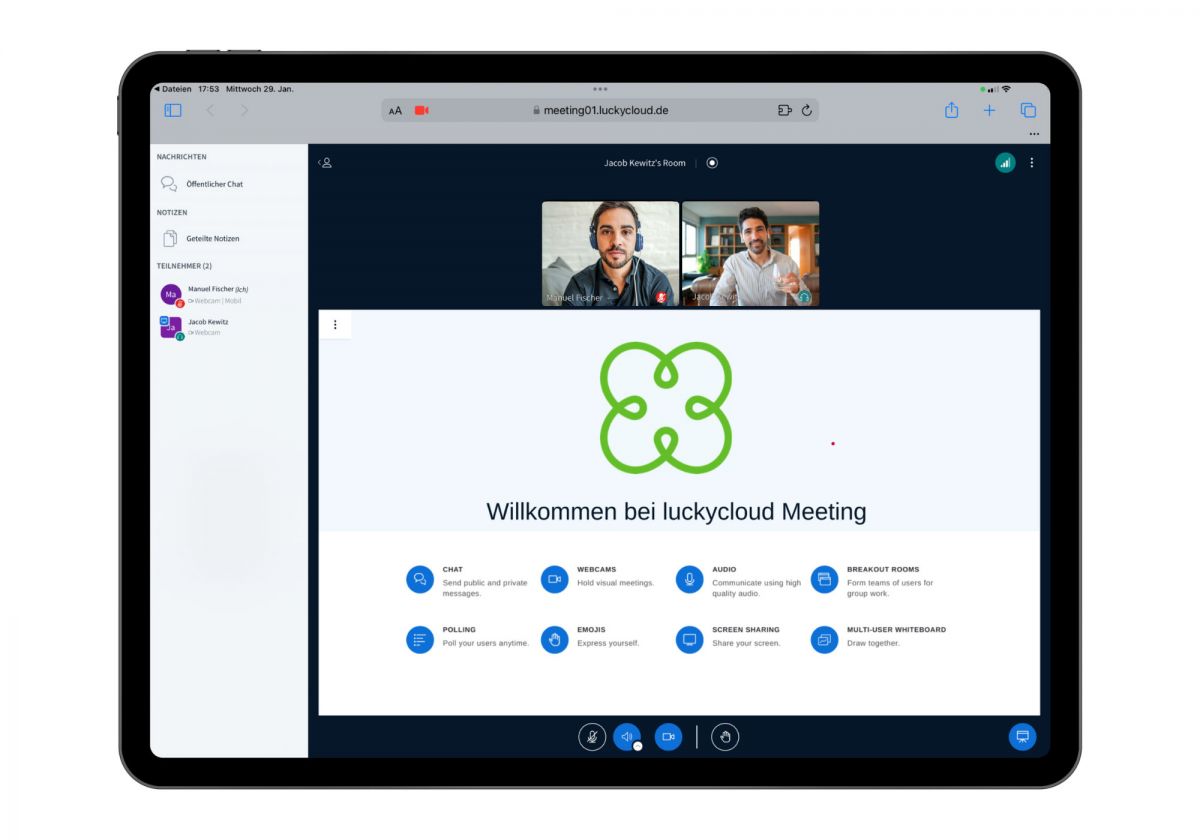Open the Safari share sheet

point(951,110)
